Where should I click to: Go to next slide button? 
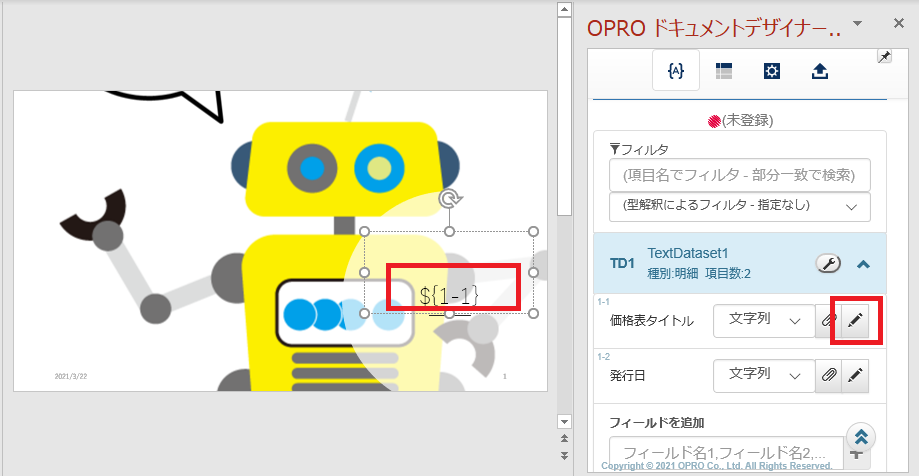coord(564,455)
